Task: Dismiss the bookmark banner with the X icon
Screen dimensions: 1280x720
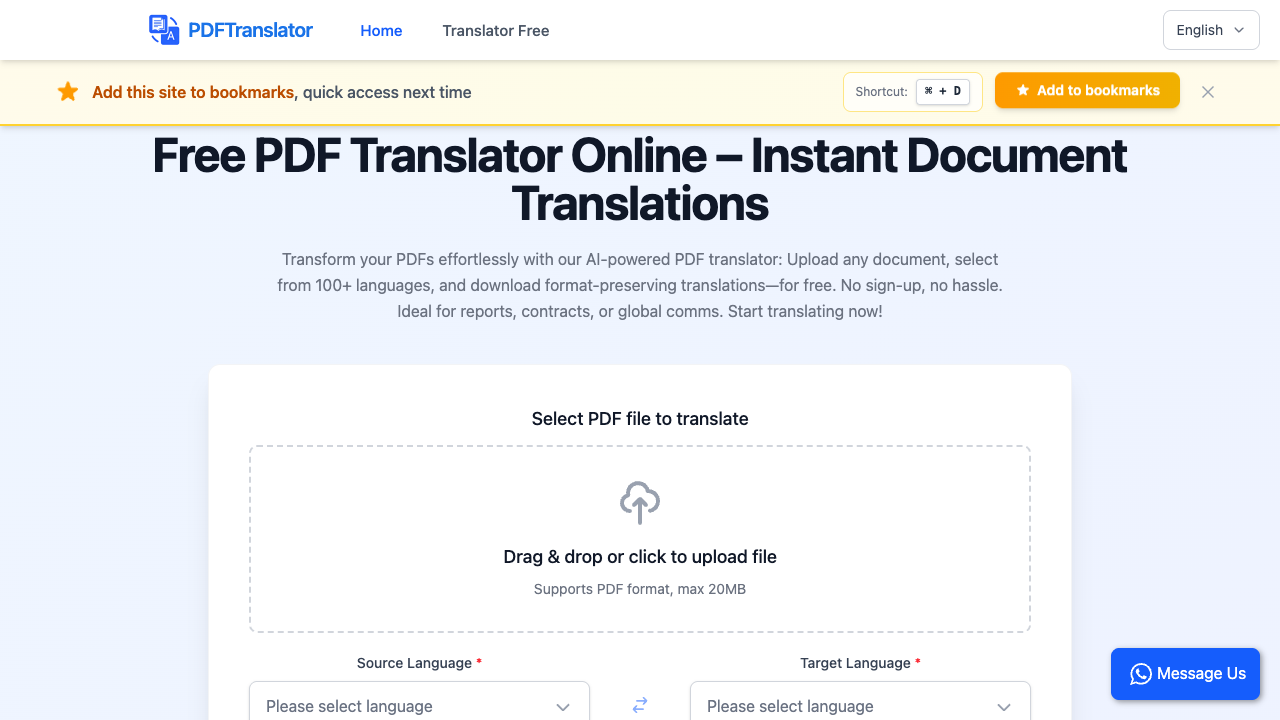Action: click(1207, 91)
